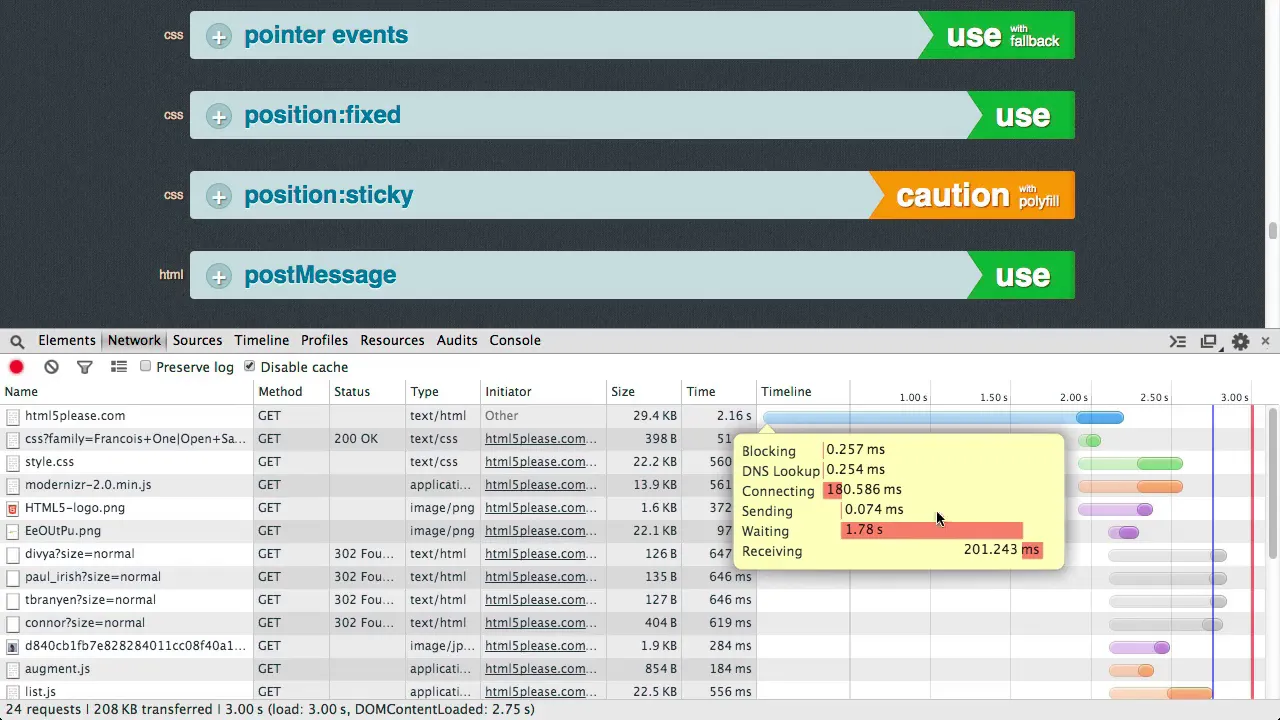Select the EeOUtPu.png request name

coord(63,531)
